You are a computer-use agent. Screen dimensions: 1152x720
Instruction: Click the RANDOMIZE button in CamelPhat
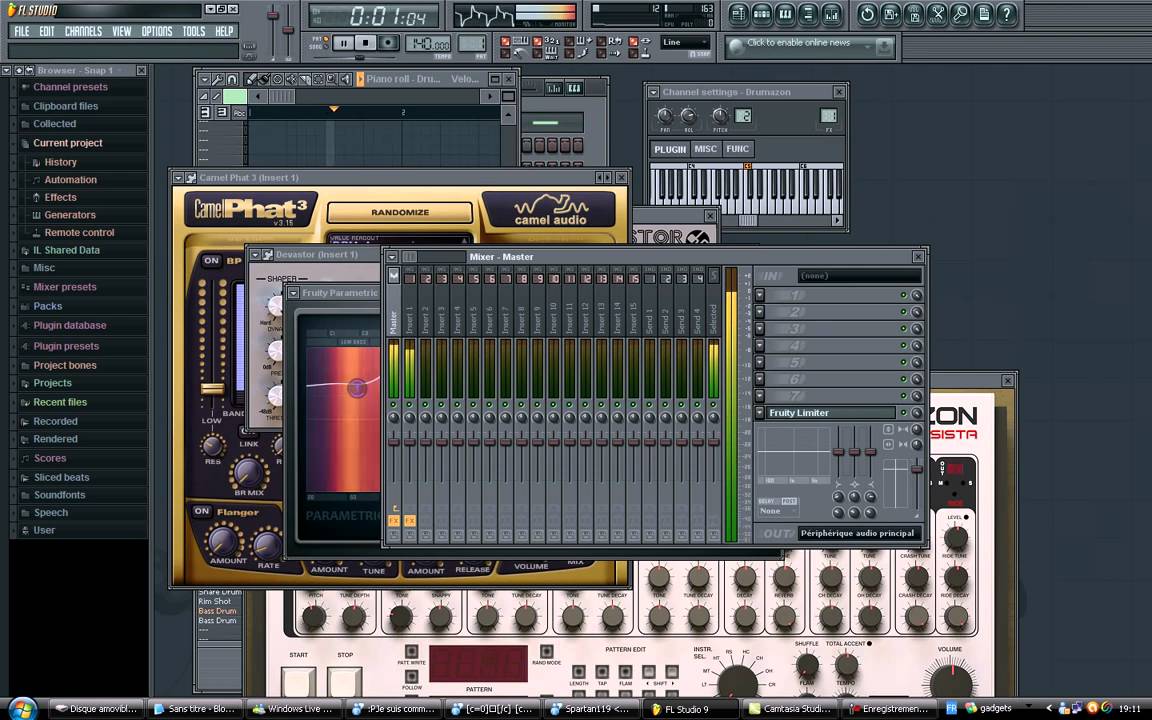pyautogui.click(x=400, y=212)
